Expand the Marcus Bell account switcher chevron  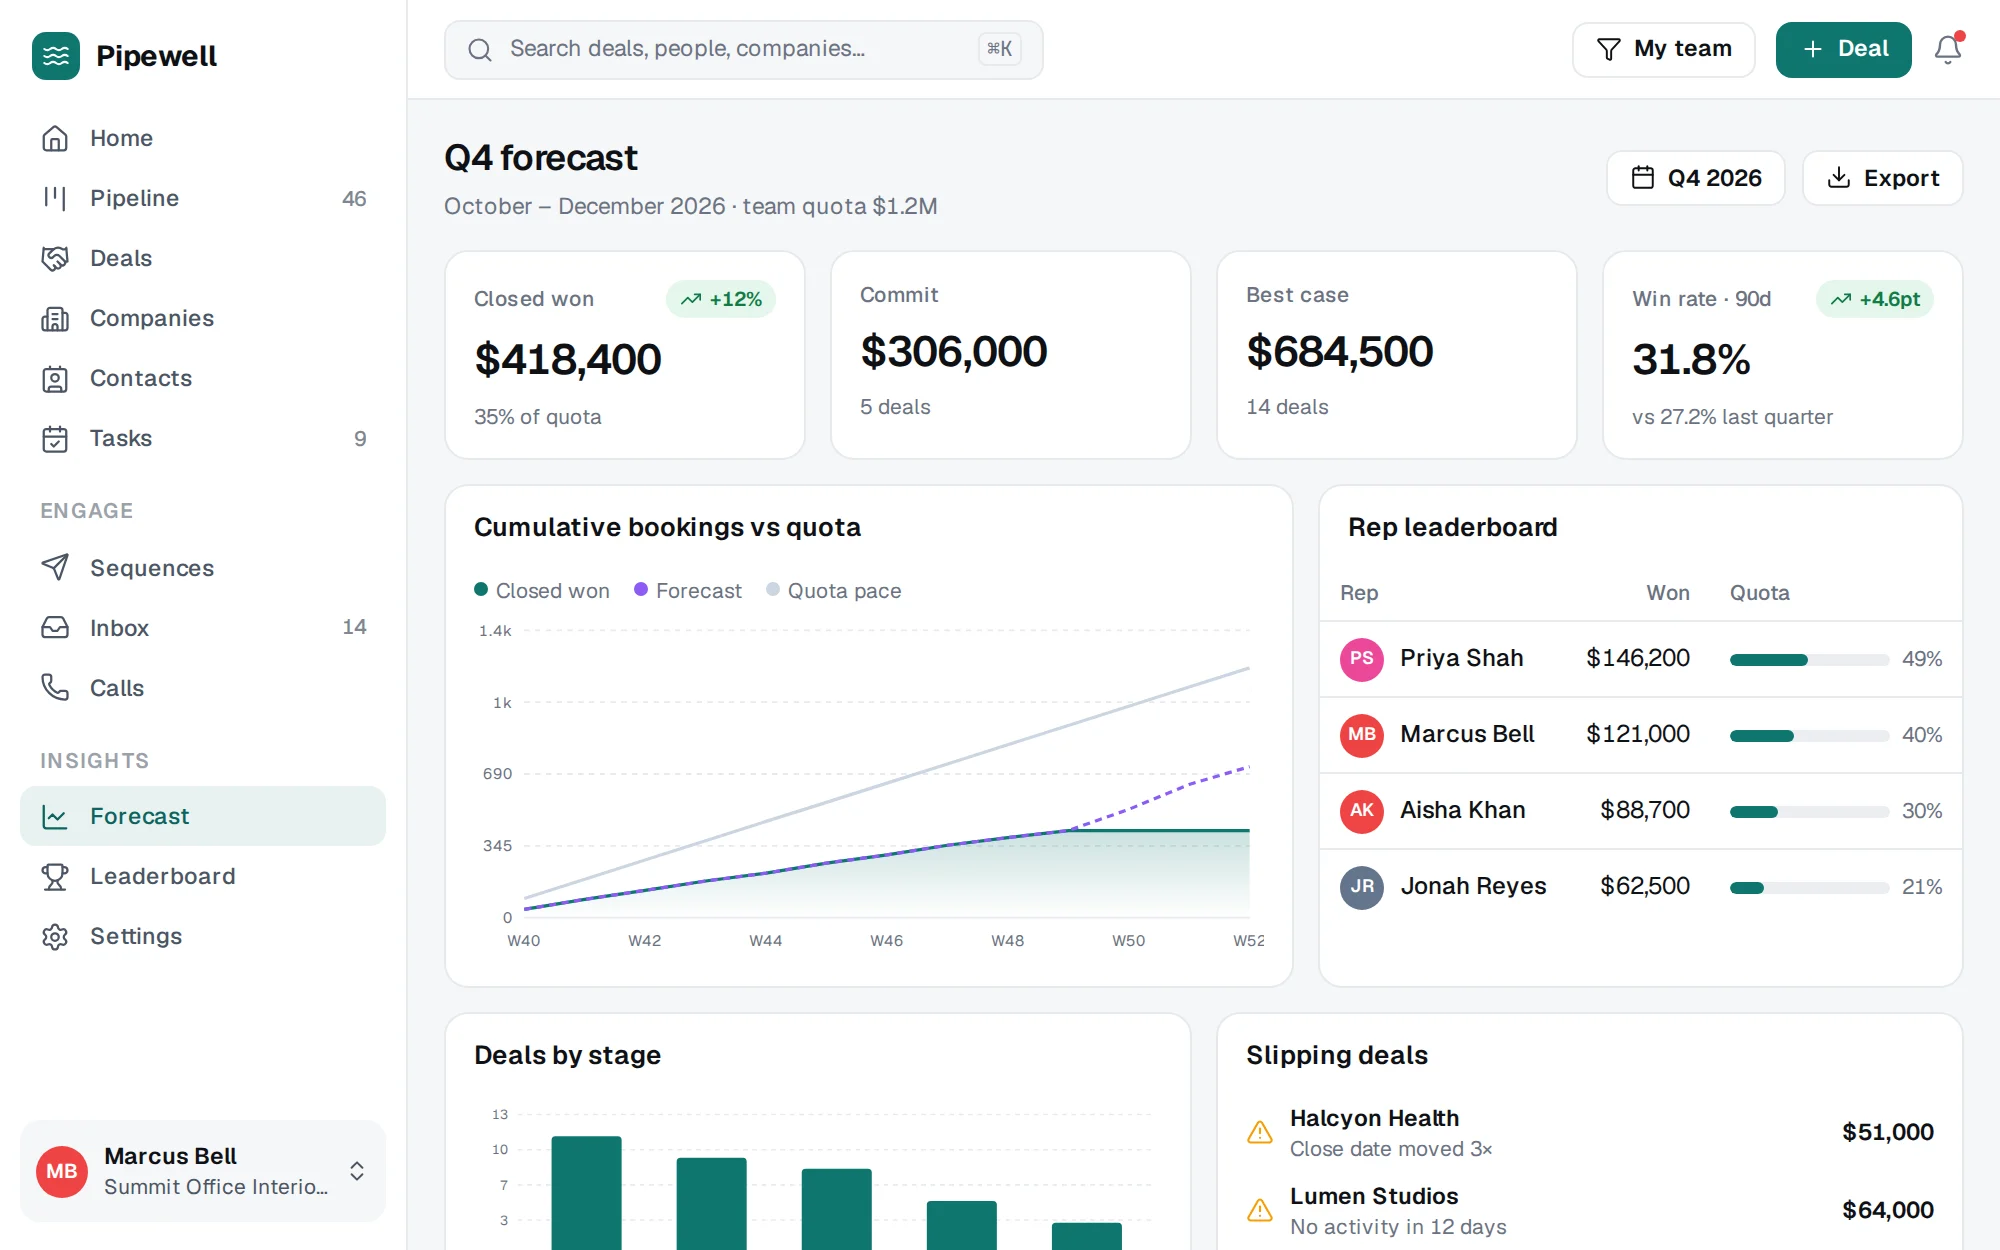(357, 1171)
